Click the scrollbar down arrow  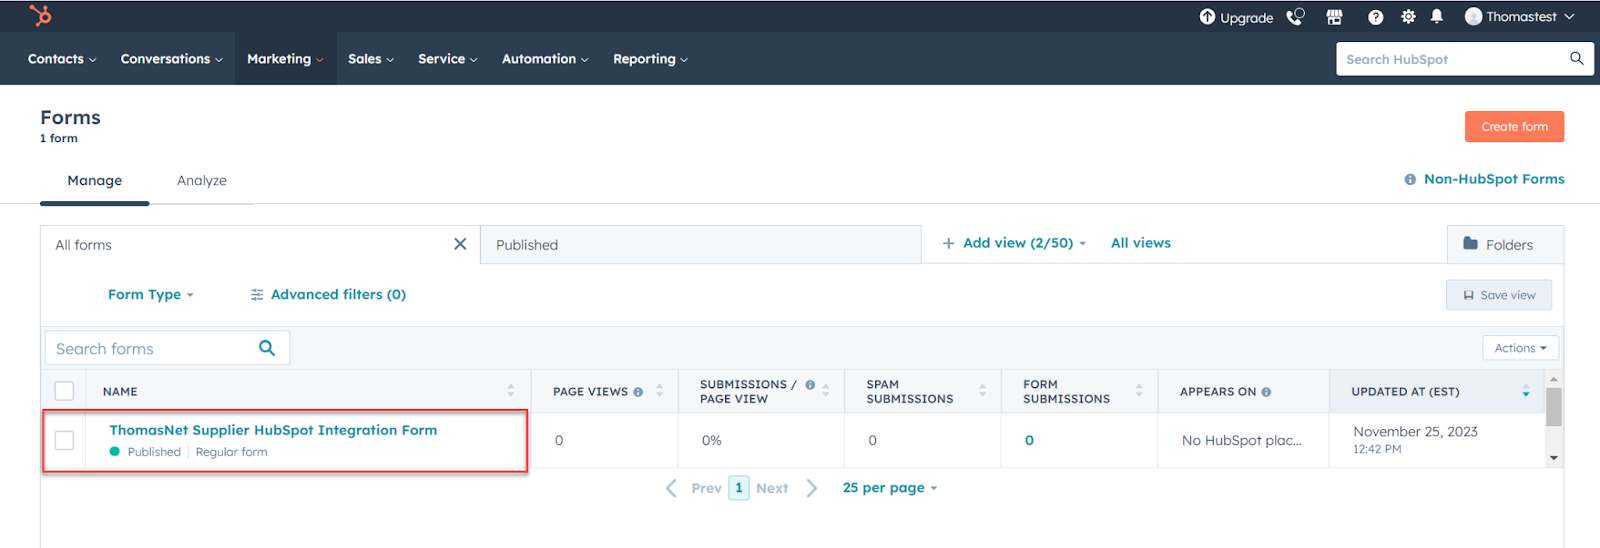coord(1553,458)
